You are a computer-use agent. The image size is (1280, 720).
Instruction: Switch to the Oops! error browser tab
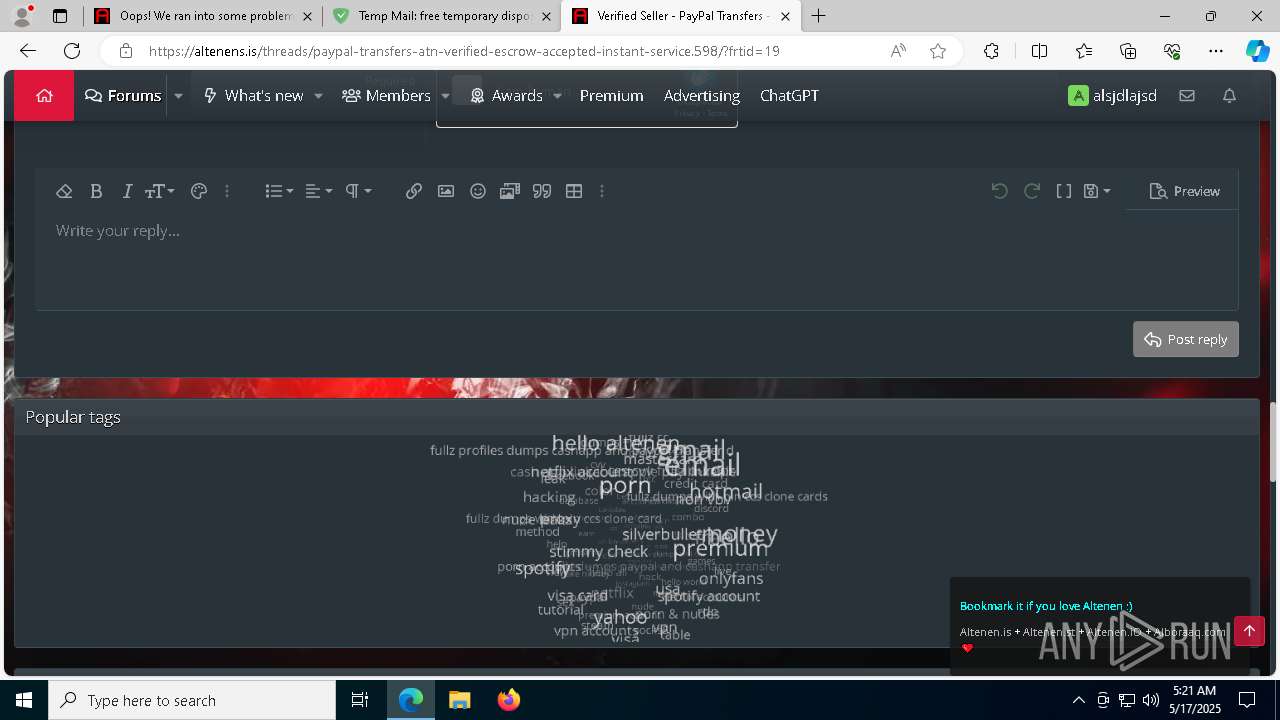point(203,16)
